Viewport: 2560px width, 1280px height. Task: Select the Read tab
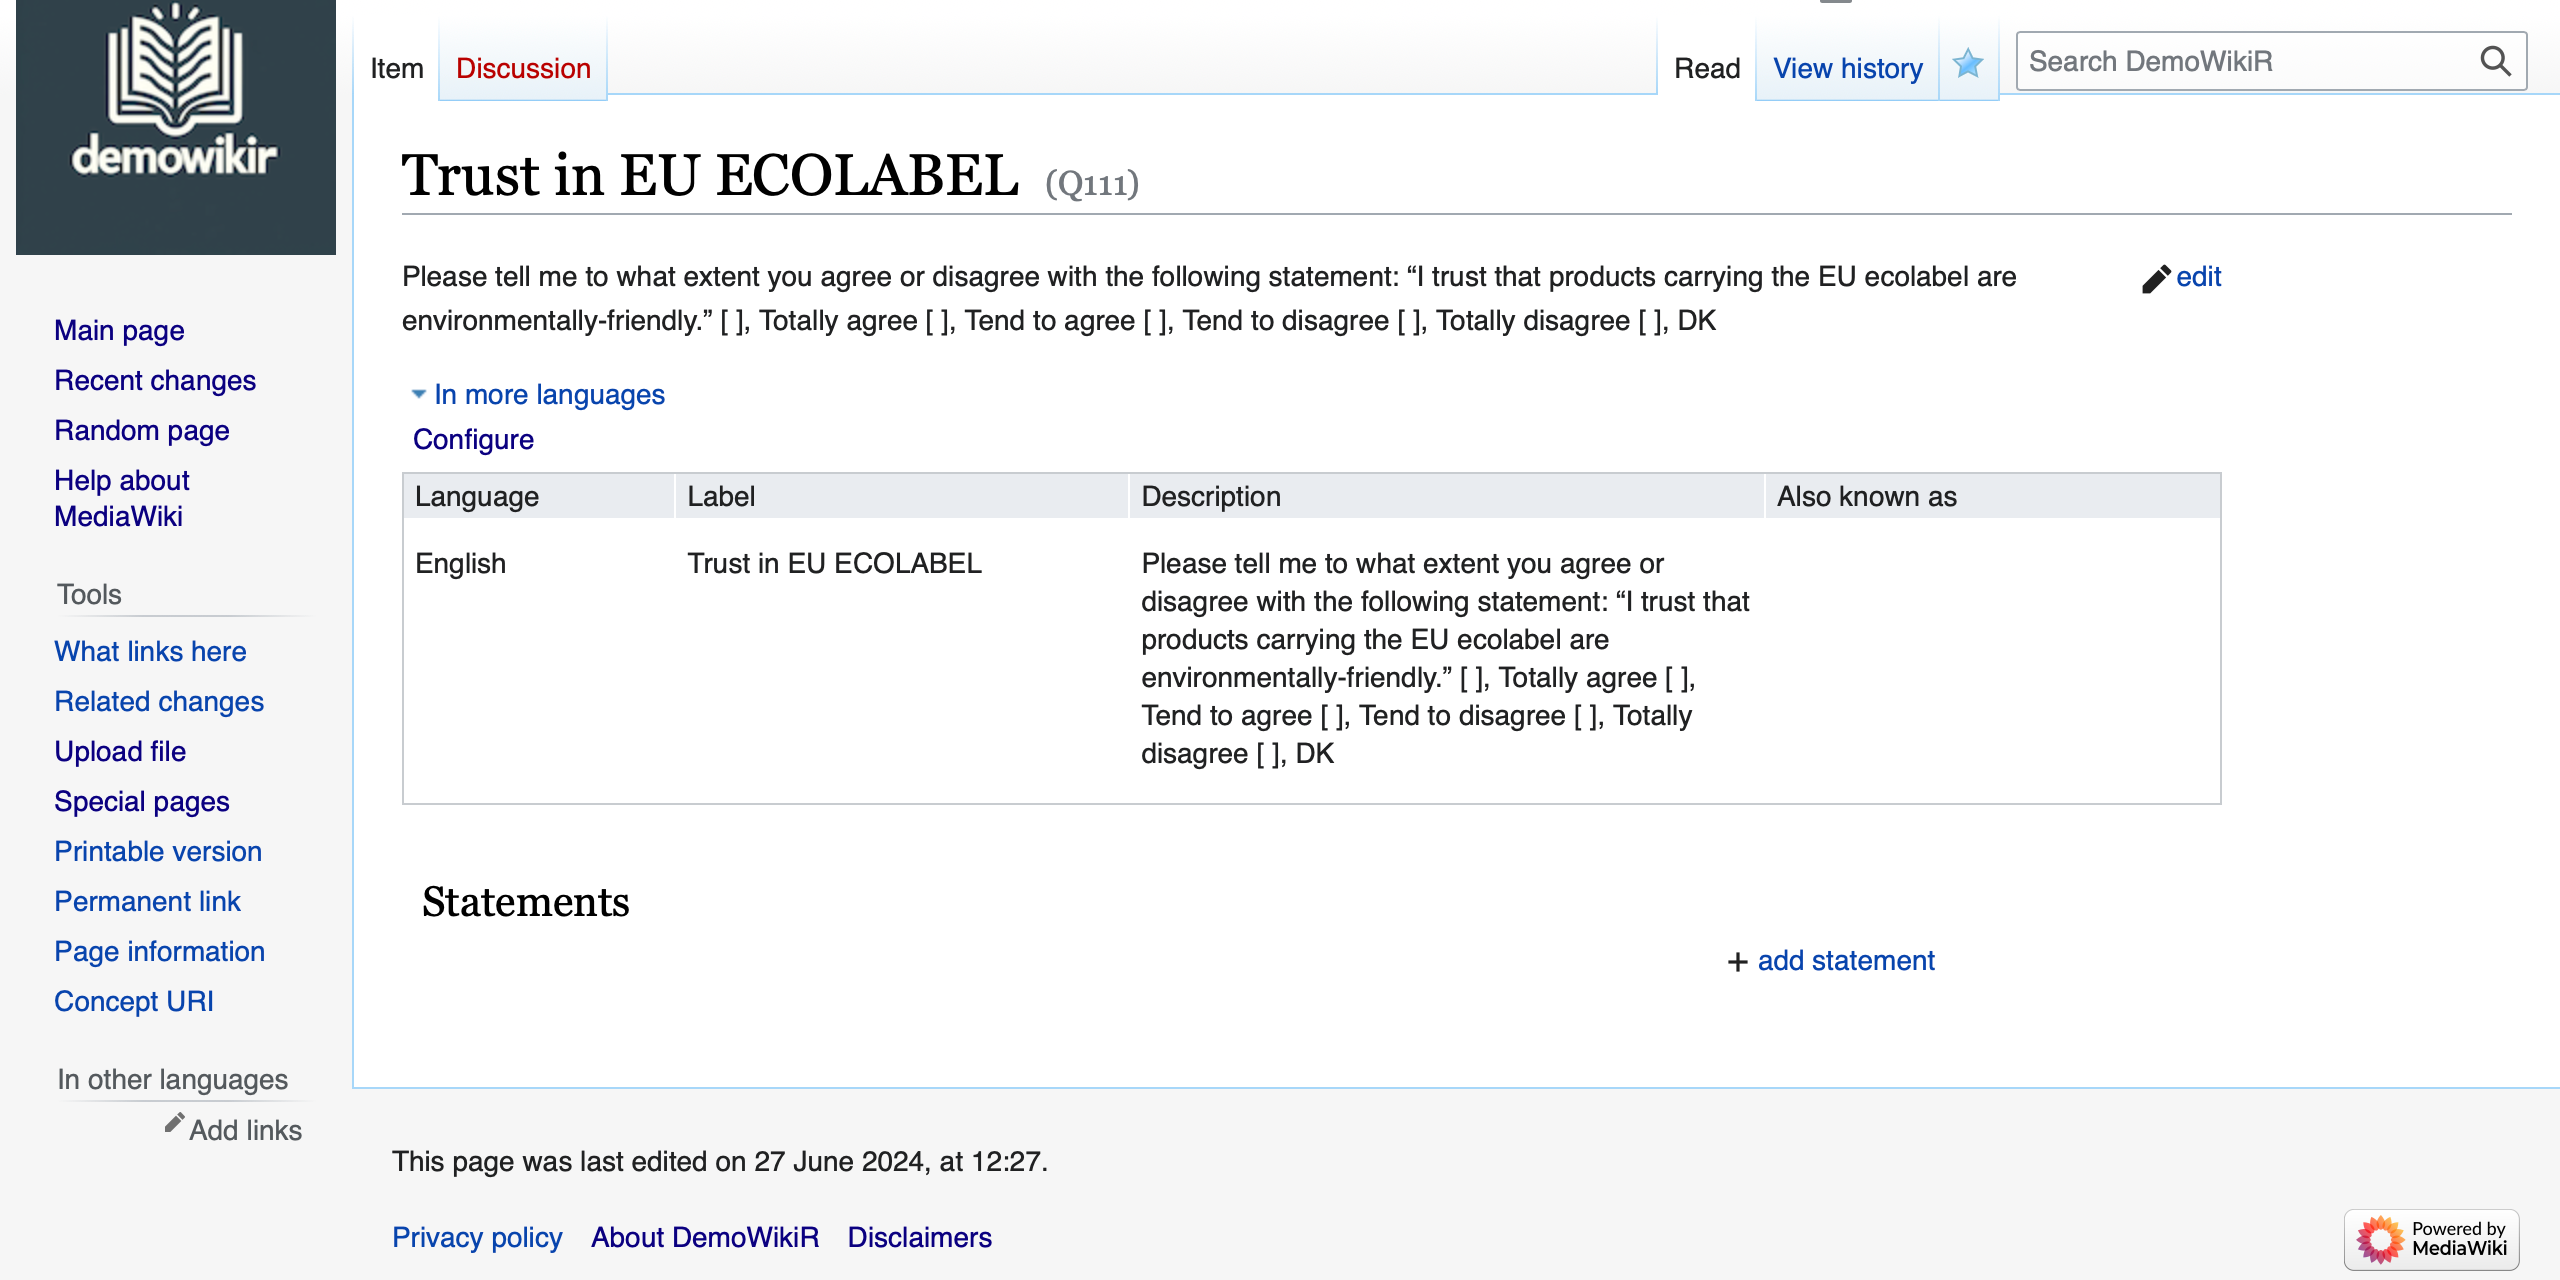[1707, 68]
